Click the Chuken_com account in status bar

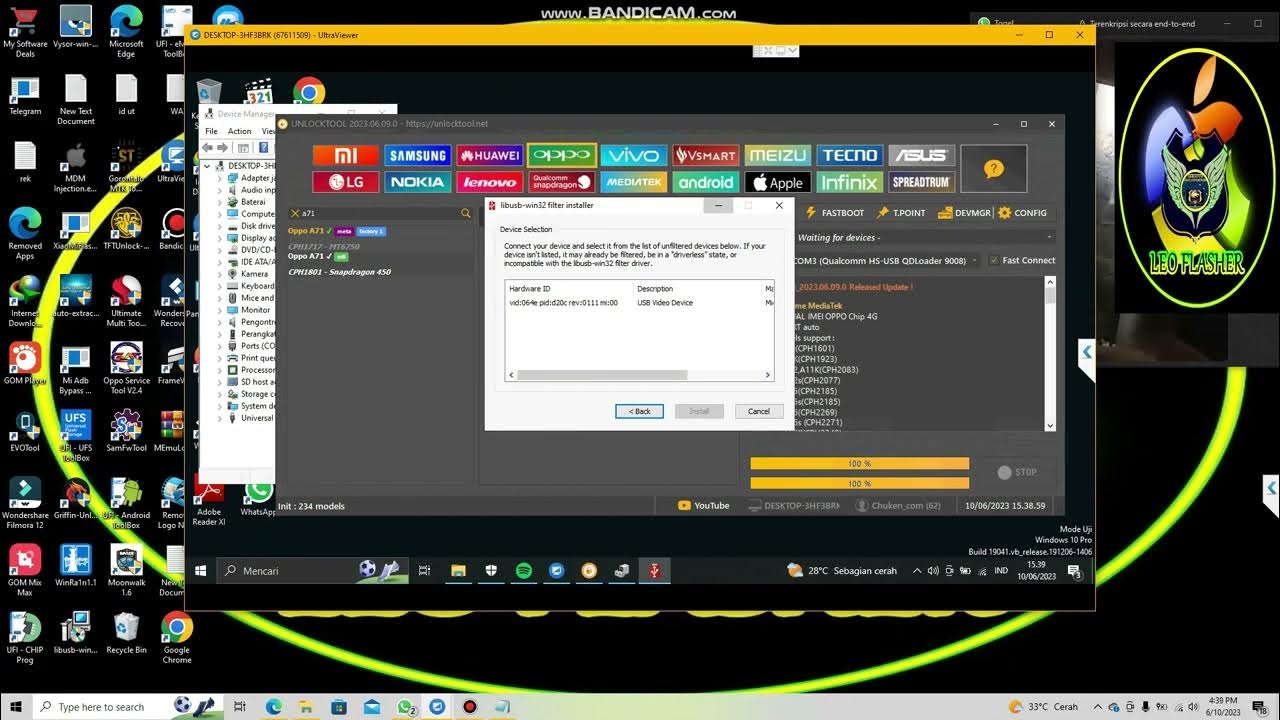[x=898, y=506]
